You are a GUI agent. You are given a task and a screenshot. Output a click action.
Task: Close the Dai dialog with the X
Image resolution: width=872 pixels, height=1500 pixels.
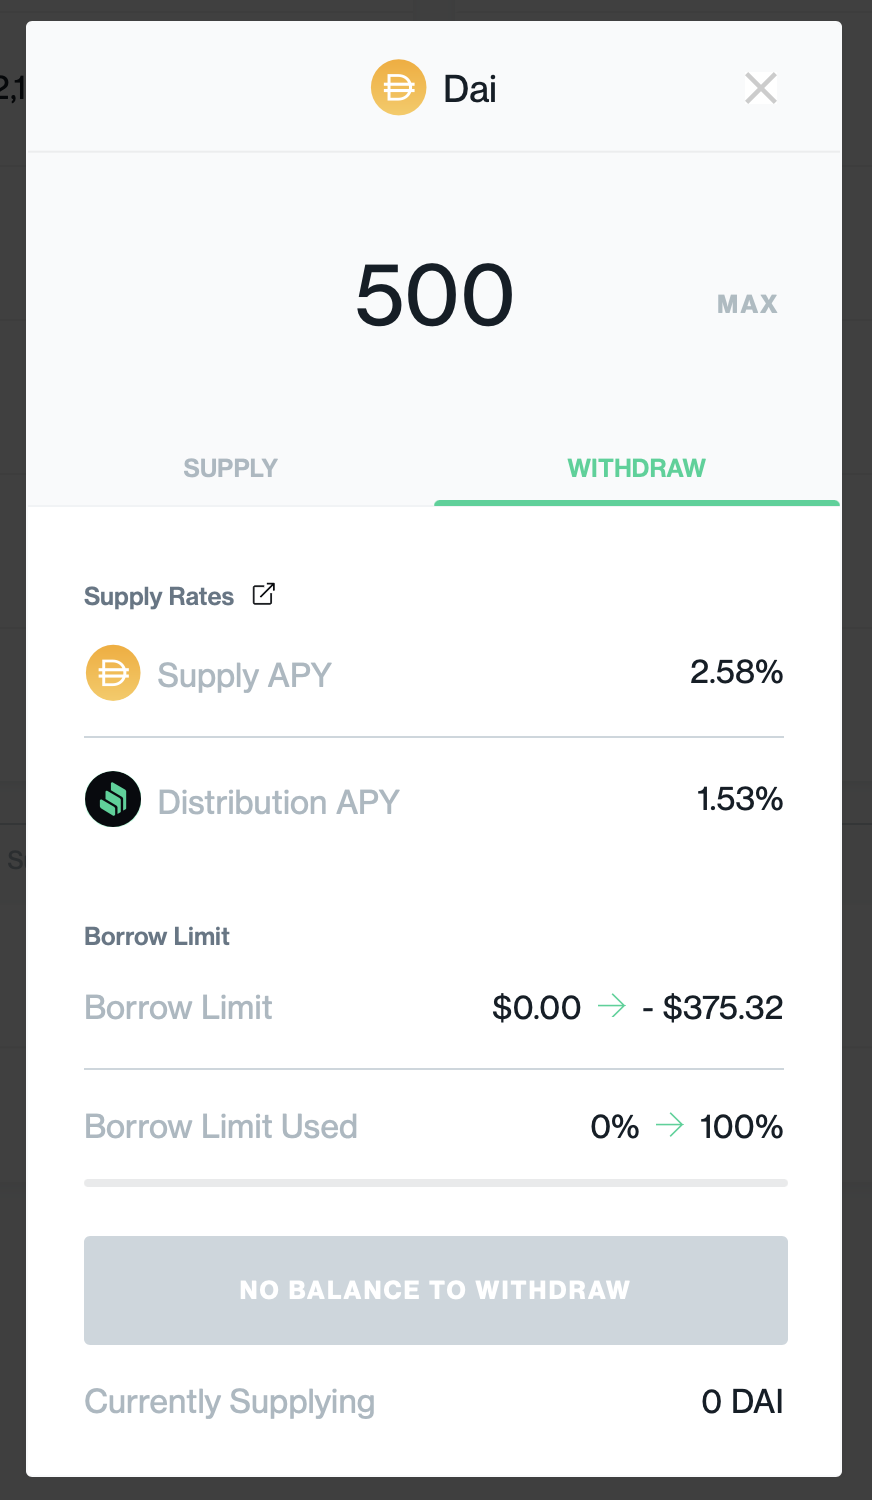[x=761, y=89]
